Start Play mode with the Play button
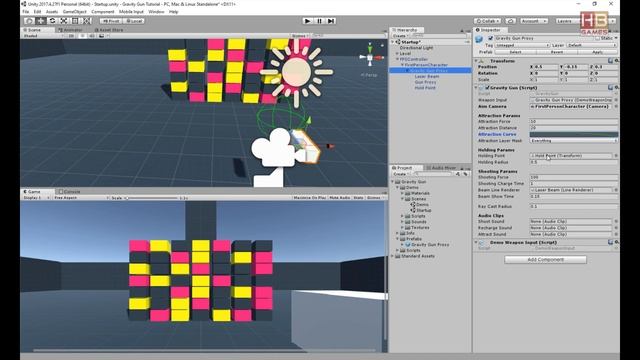 pyautogui.click(x=308, y=21)
